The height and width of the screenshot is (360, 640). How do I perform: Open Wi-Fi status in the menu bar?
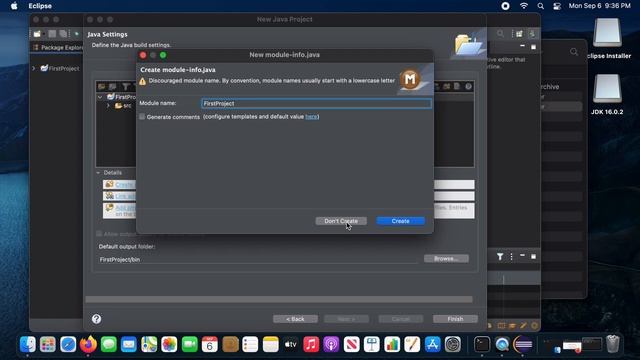tap(524, 6)
